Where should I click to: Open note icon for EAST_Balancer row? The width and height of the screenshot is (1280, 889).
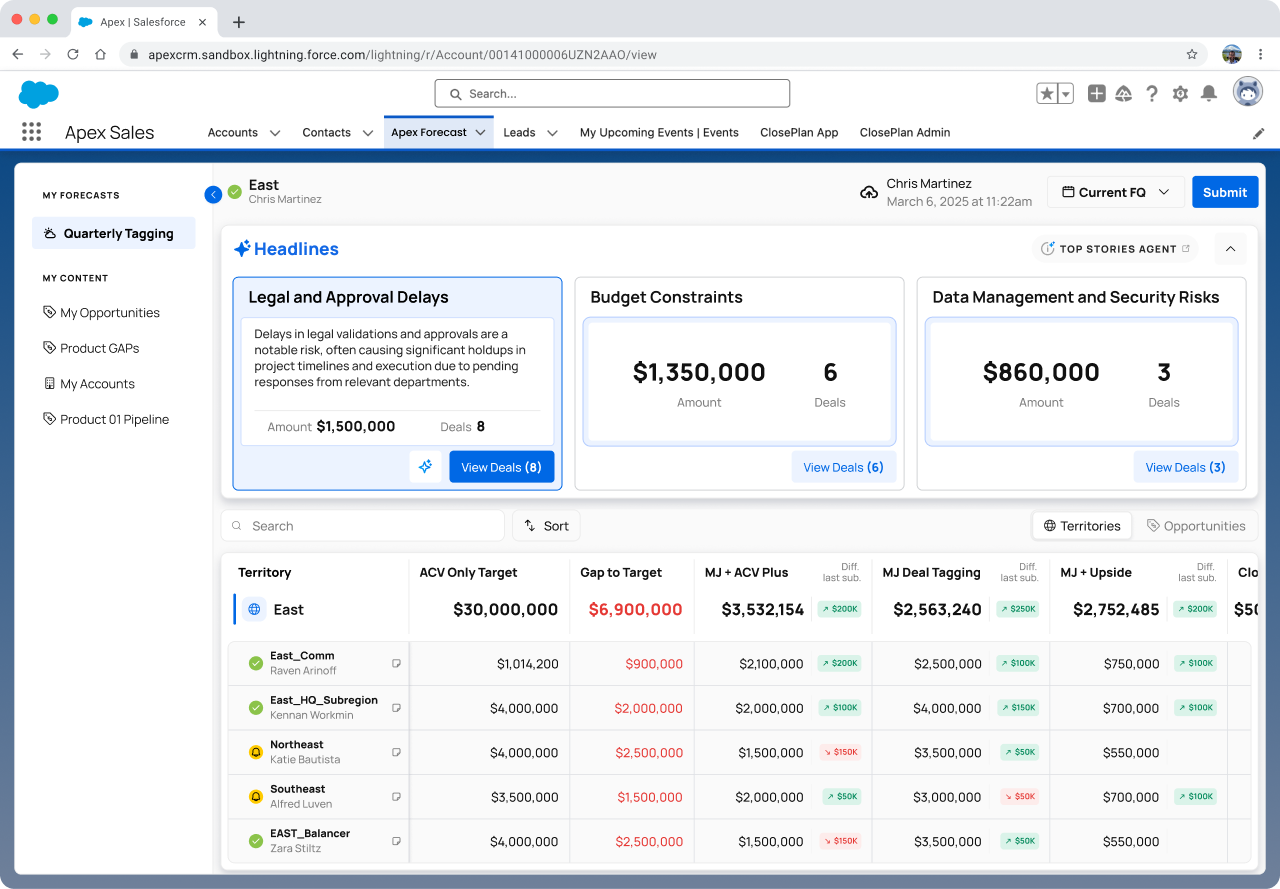click(396, 841)
